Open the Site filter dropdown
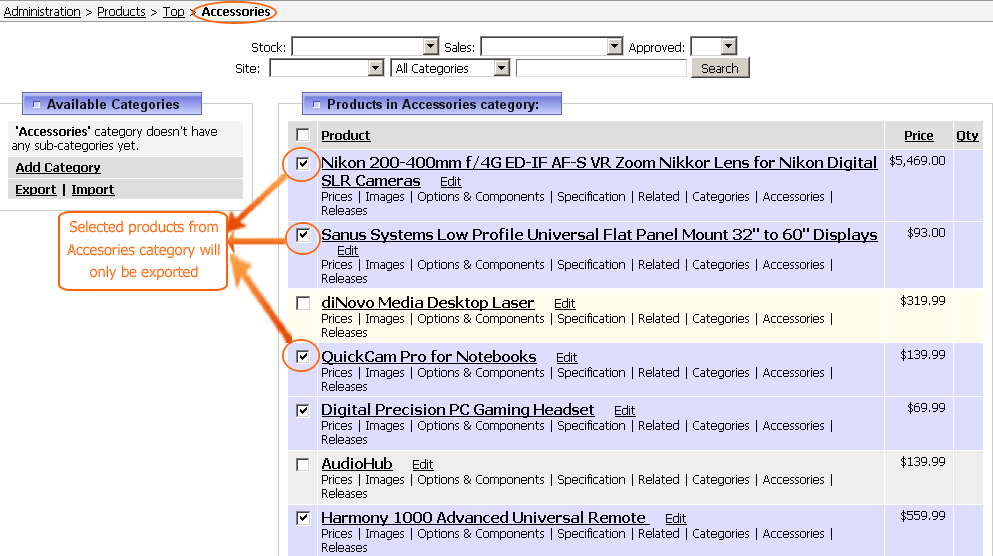 (x=327, y=68)
